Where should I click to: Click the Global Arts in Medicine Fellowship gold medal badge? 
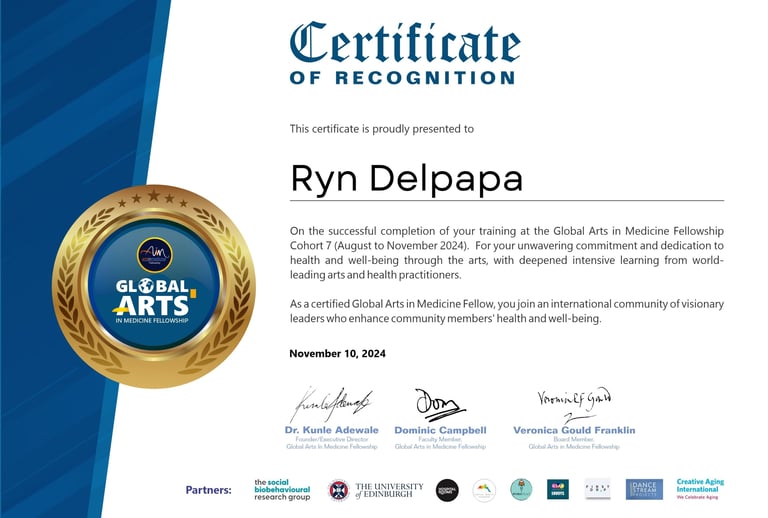[x=154, y=286]
